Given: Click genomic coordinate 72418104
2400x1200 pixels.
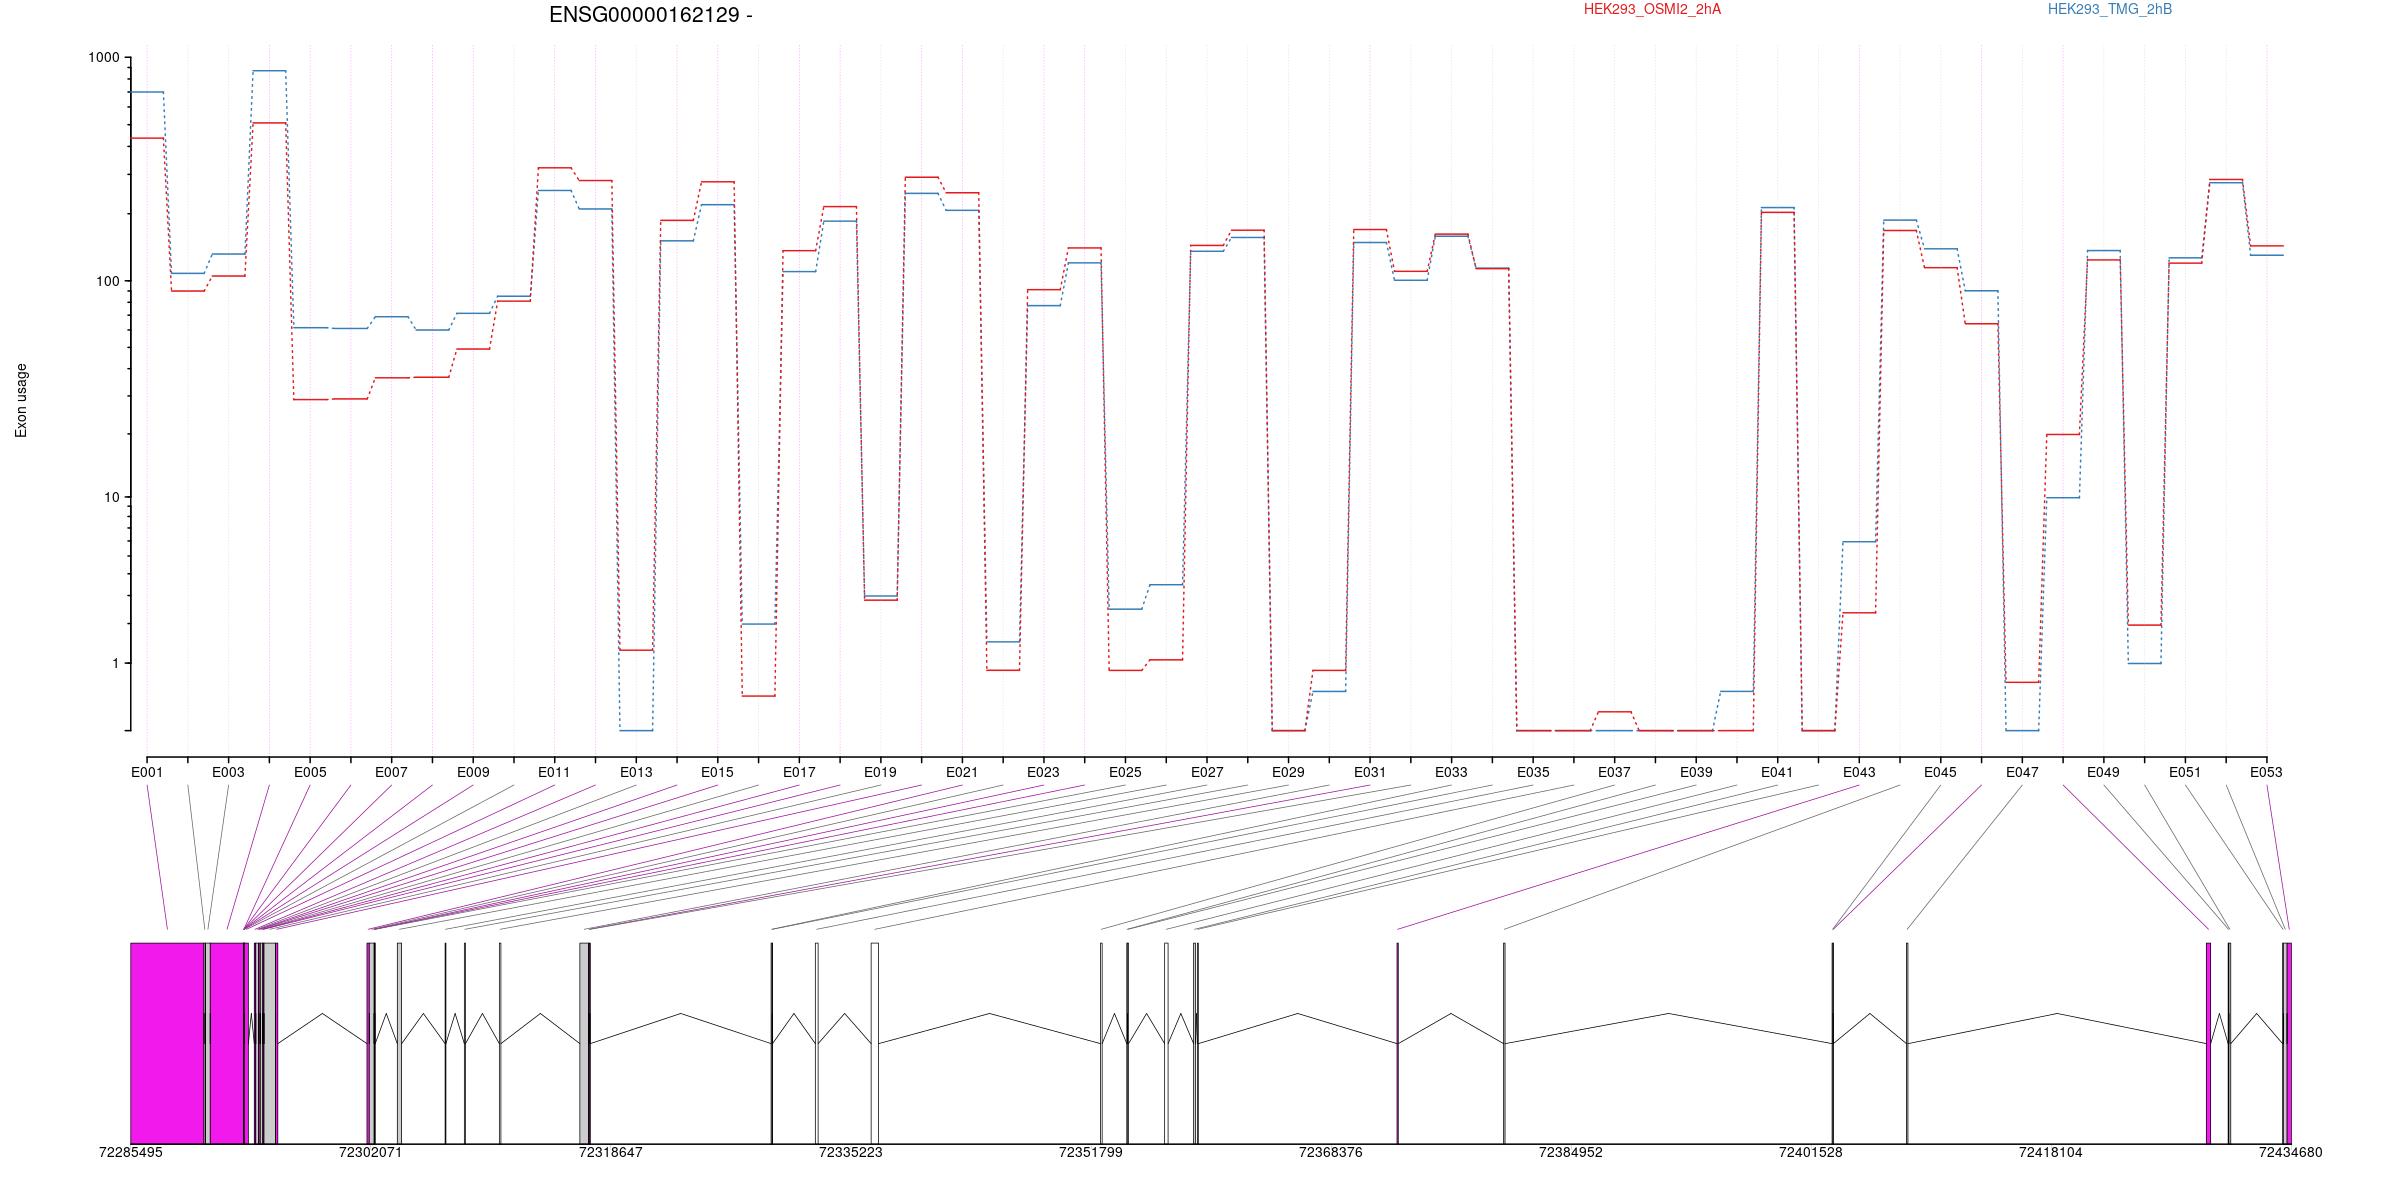Looking at the screenshot, I should (2050, 1152).
